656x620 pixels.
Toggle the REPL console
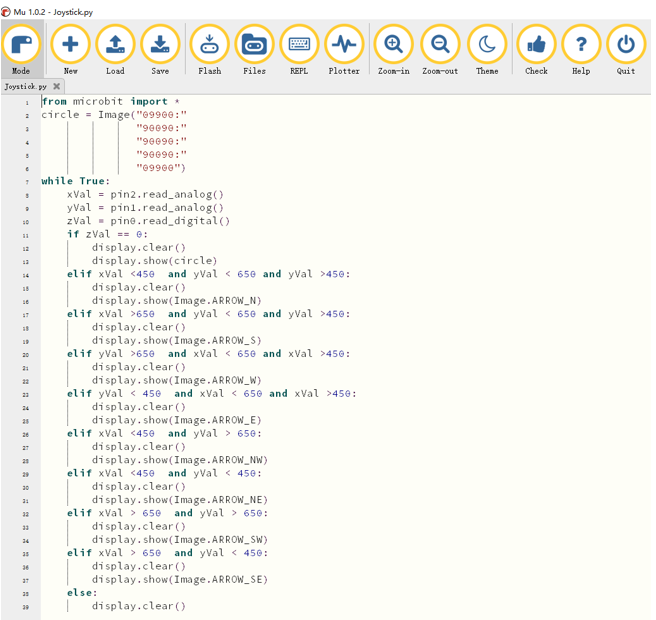tap(299, 49)
